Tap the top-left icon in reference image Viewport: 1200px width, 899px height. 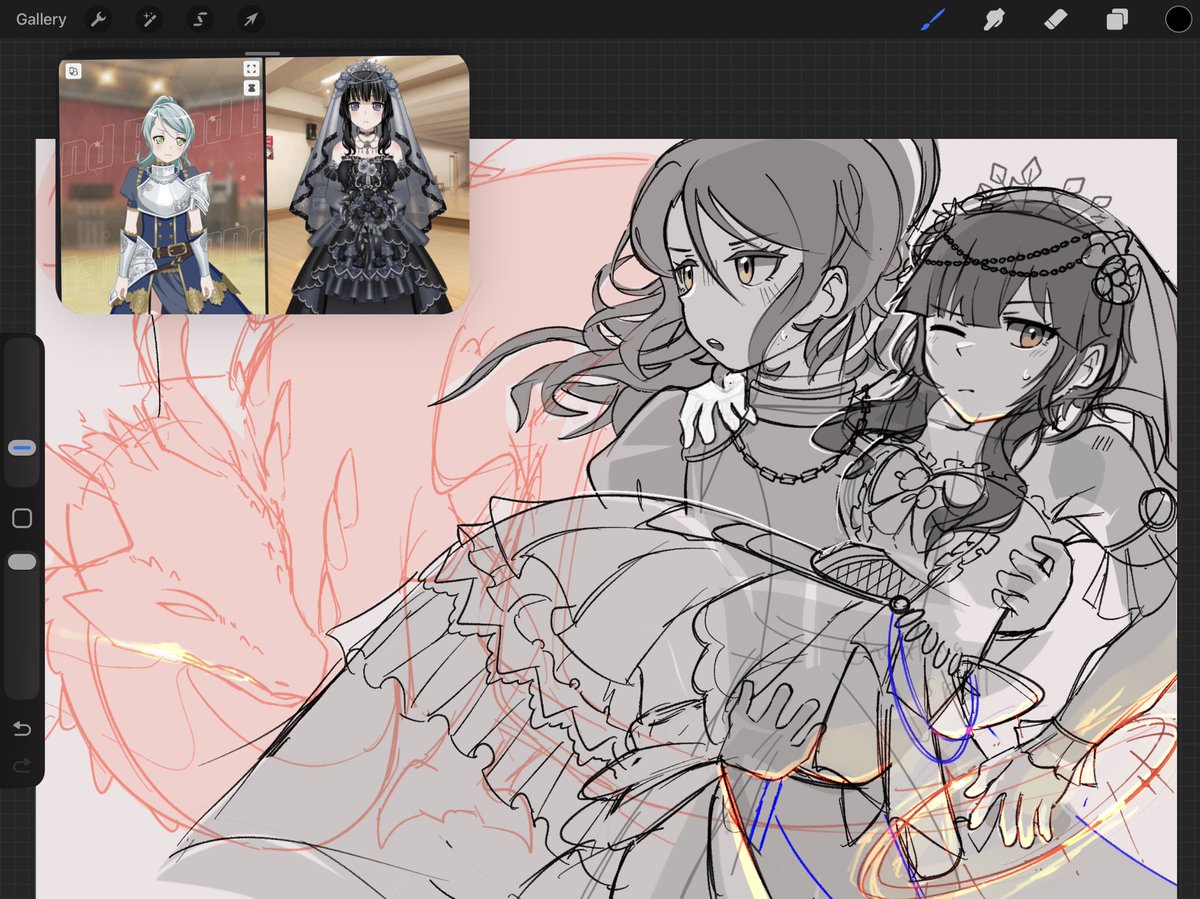(x=74, y=71)
